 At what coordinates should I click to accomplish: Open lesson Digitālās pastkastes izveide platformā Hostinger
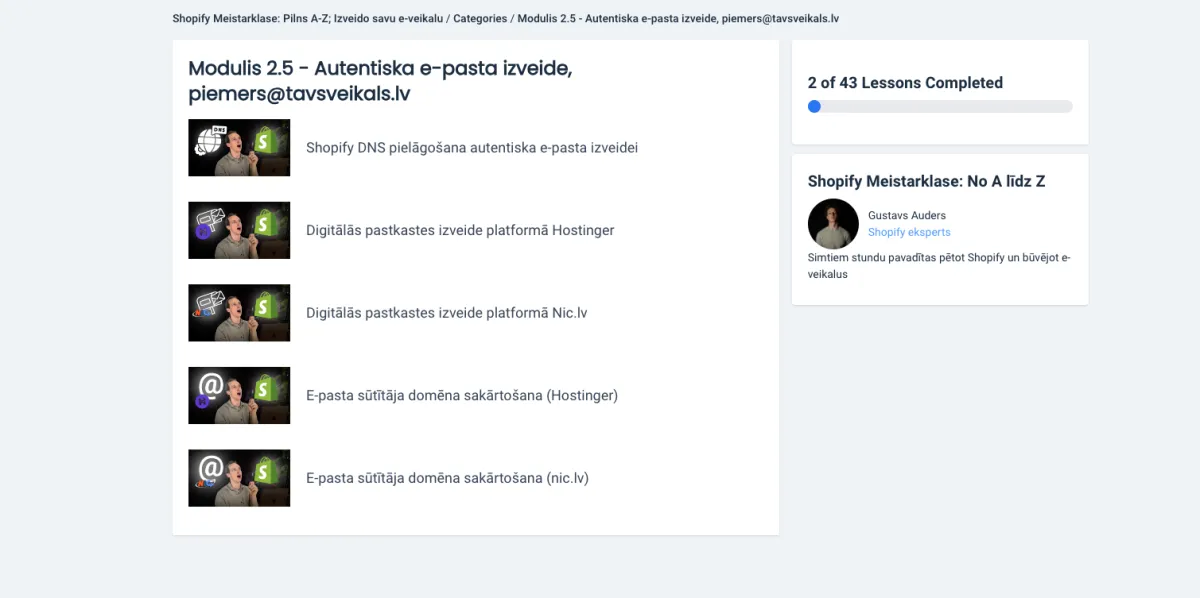pyautogui.click(x=460, y=230)
